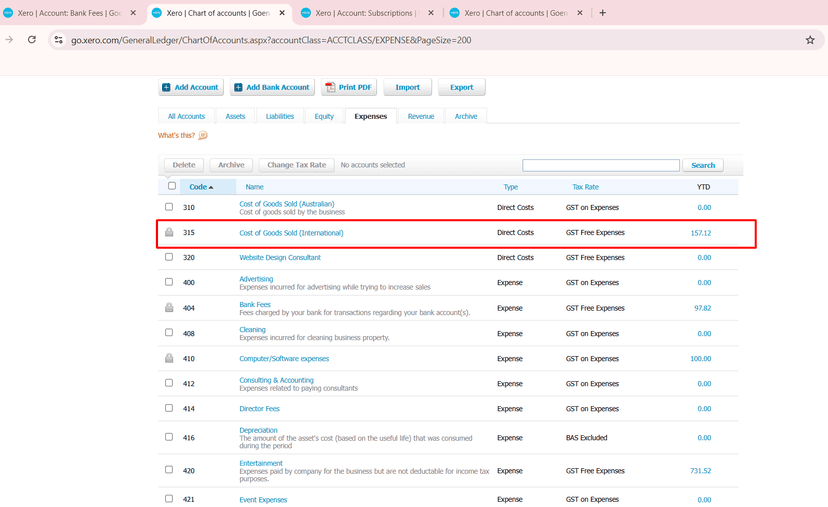828x507 pixels.
Task: Tick the select-all checkbox in table header
Action: click(172, 186)
